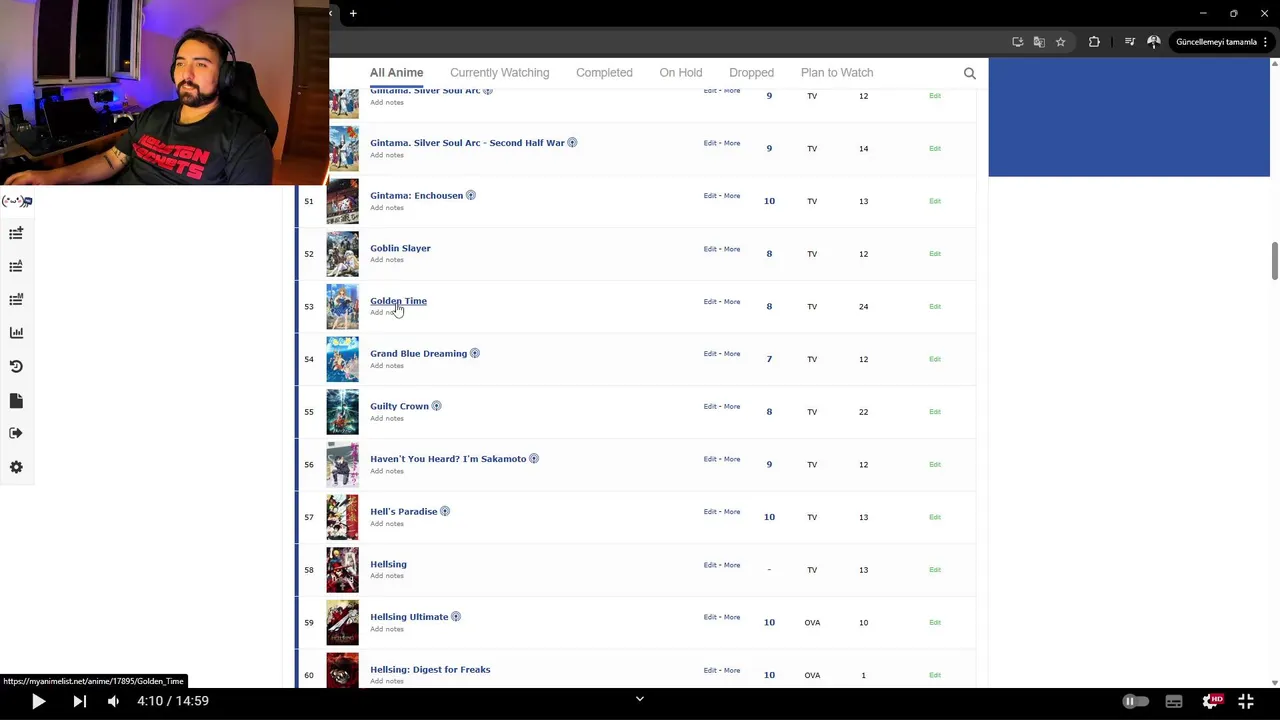1280x720 pixels.
Task: Expand the chevron at bottom of video
Action: click(640, 699)
